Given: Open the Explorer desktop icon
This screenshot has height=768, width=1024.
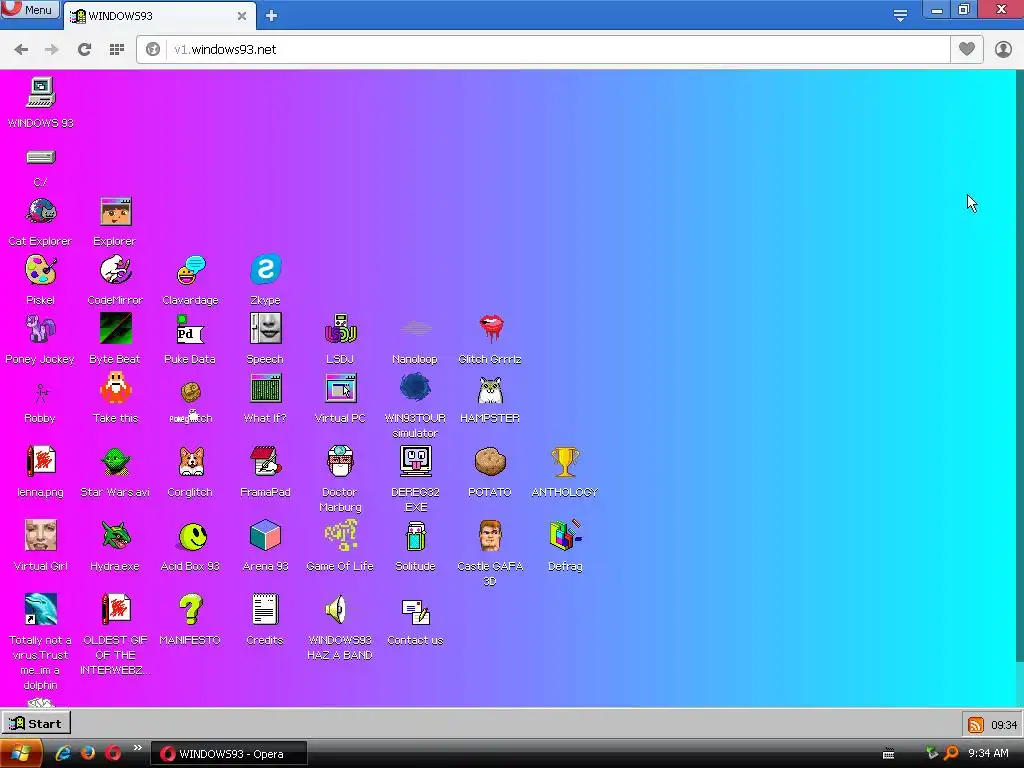Looking at the screenshot, I should 116,212.
